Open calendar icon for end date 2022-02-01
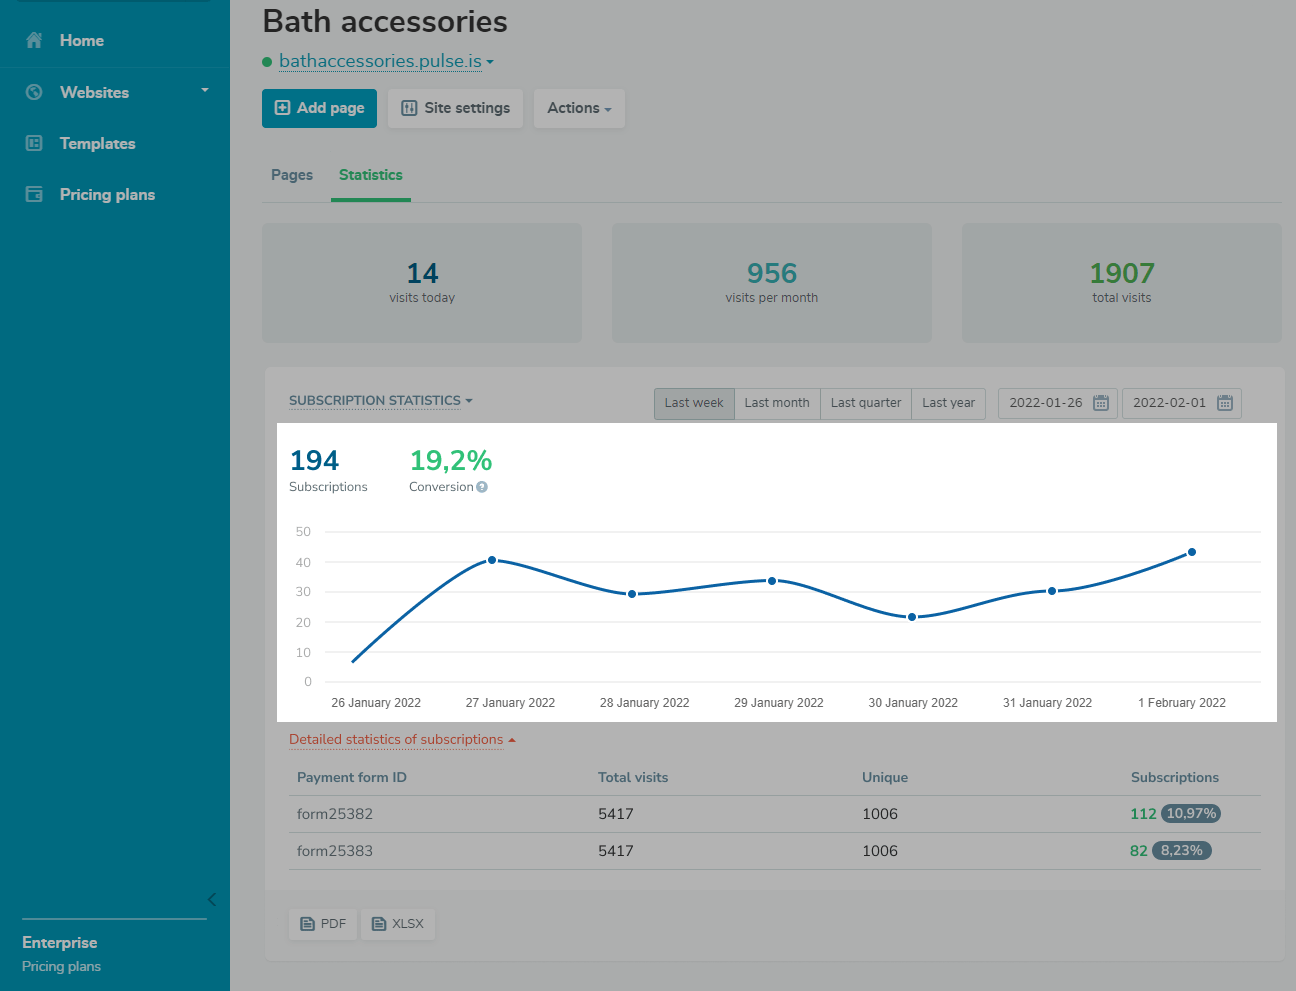Image resolution: width=1296 pixels, height=991 pixels. click(1224, 403)
